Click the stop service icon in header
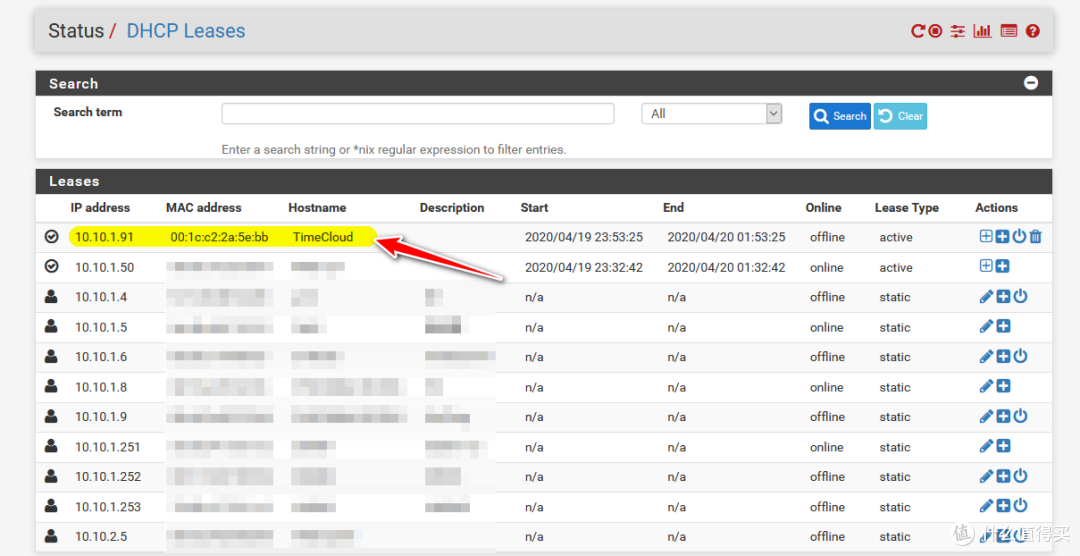Screen dimensions: 1080x556 click(x=935, y=31)
